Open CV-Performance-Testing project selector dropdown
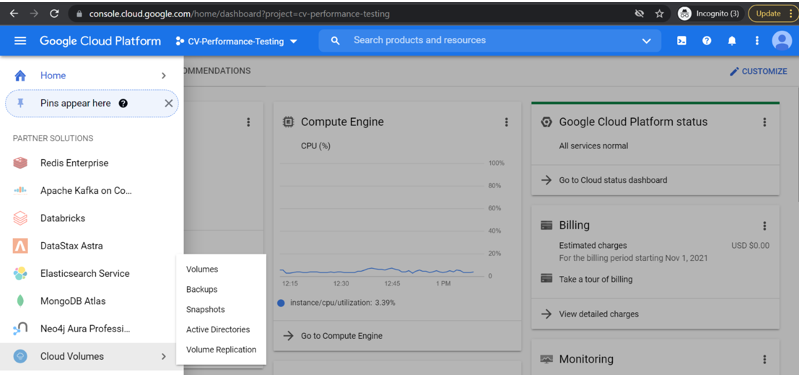The height and width of the screenshot is (376, 799). pos(236,41)
